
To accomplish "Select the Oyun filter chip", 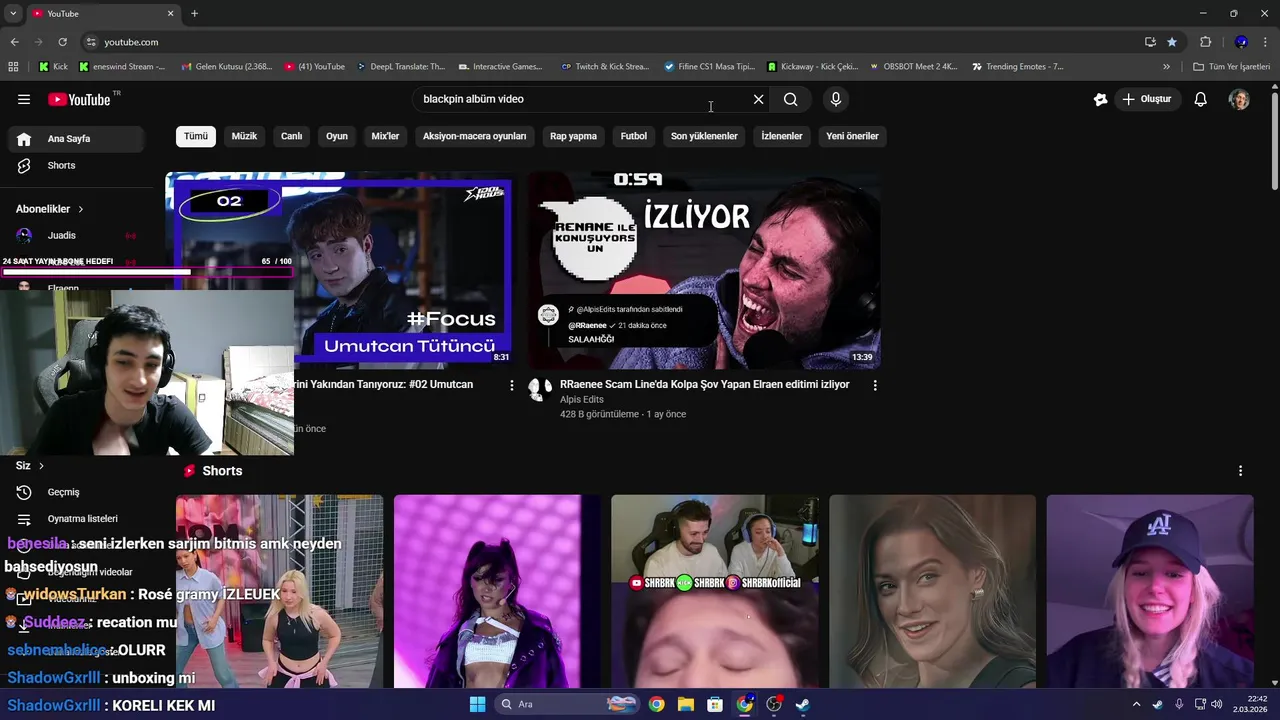I will [337, 136].
